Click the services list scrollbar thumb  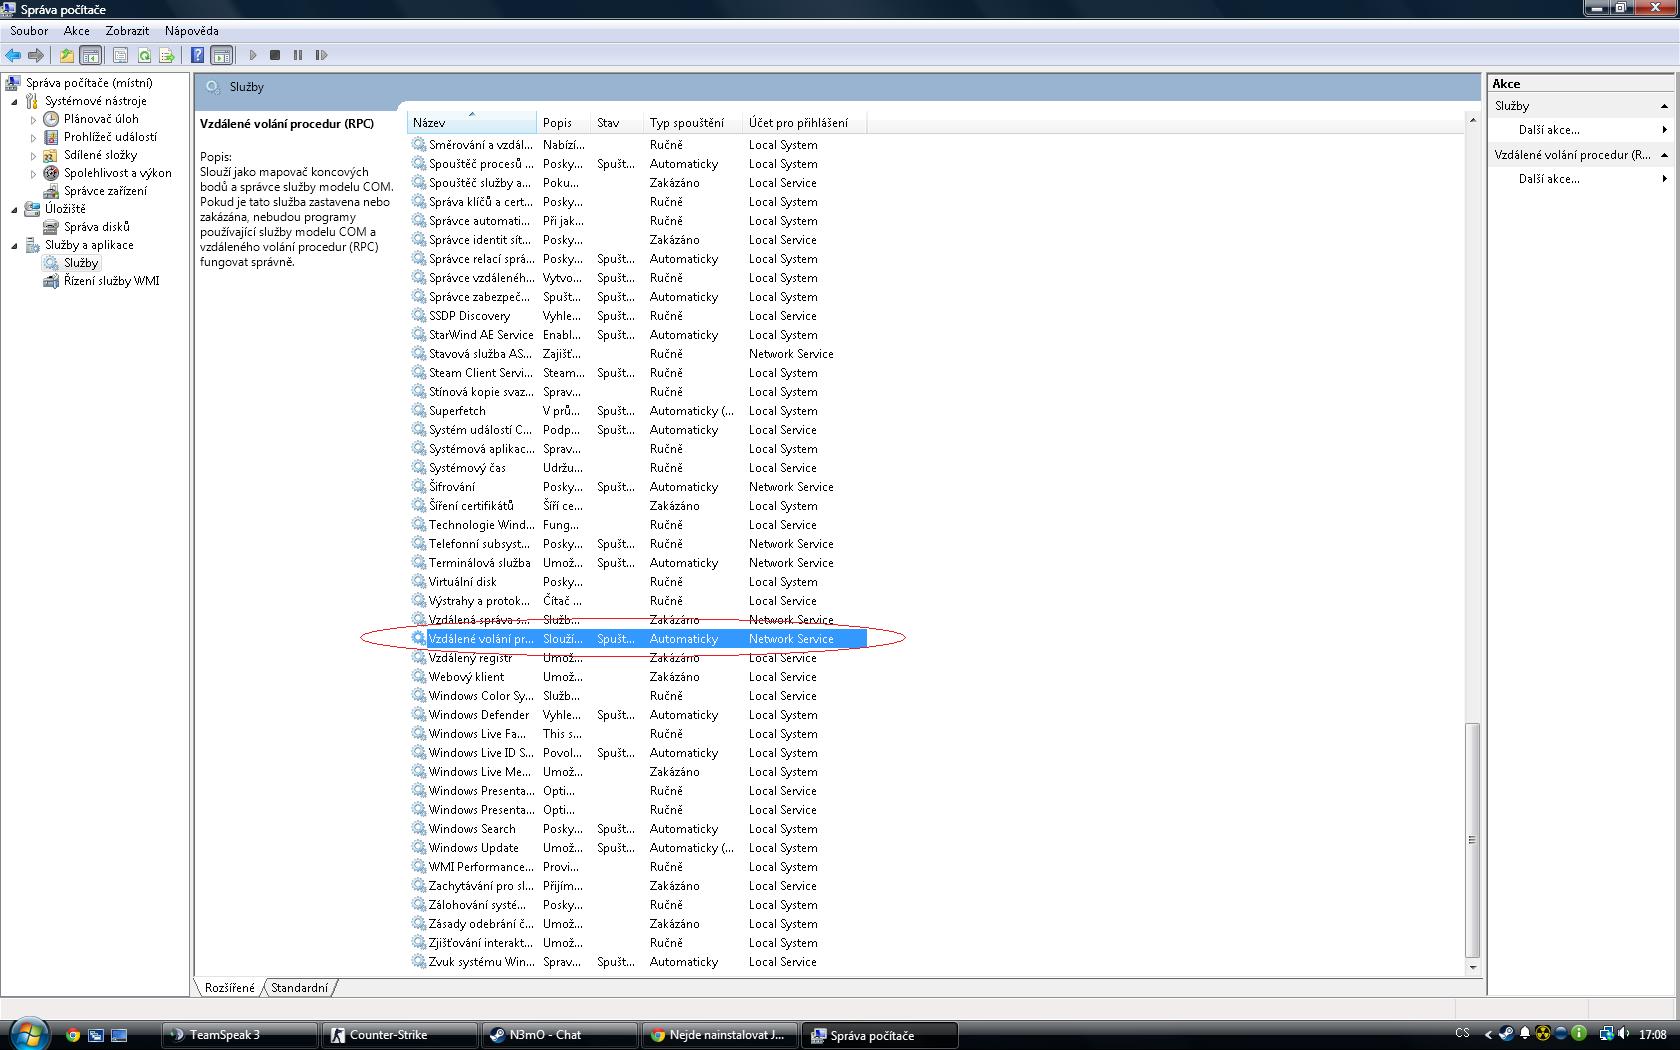[x=1472, y=840]
